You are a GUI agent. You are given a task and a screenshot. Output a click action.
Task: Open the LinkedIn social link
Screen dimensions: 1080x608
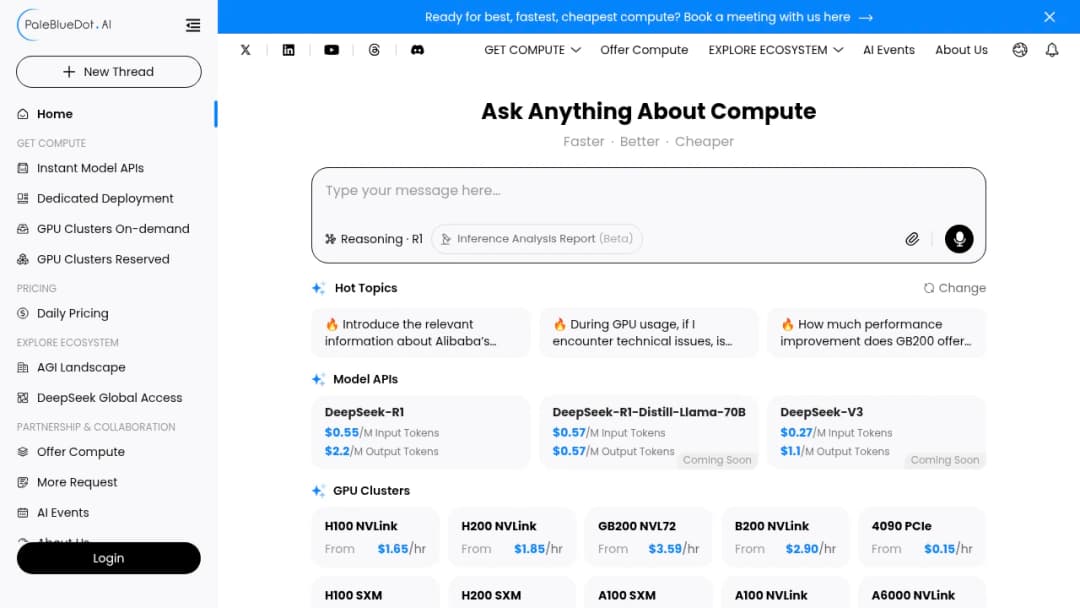(289, 50)
